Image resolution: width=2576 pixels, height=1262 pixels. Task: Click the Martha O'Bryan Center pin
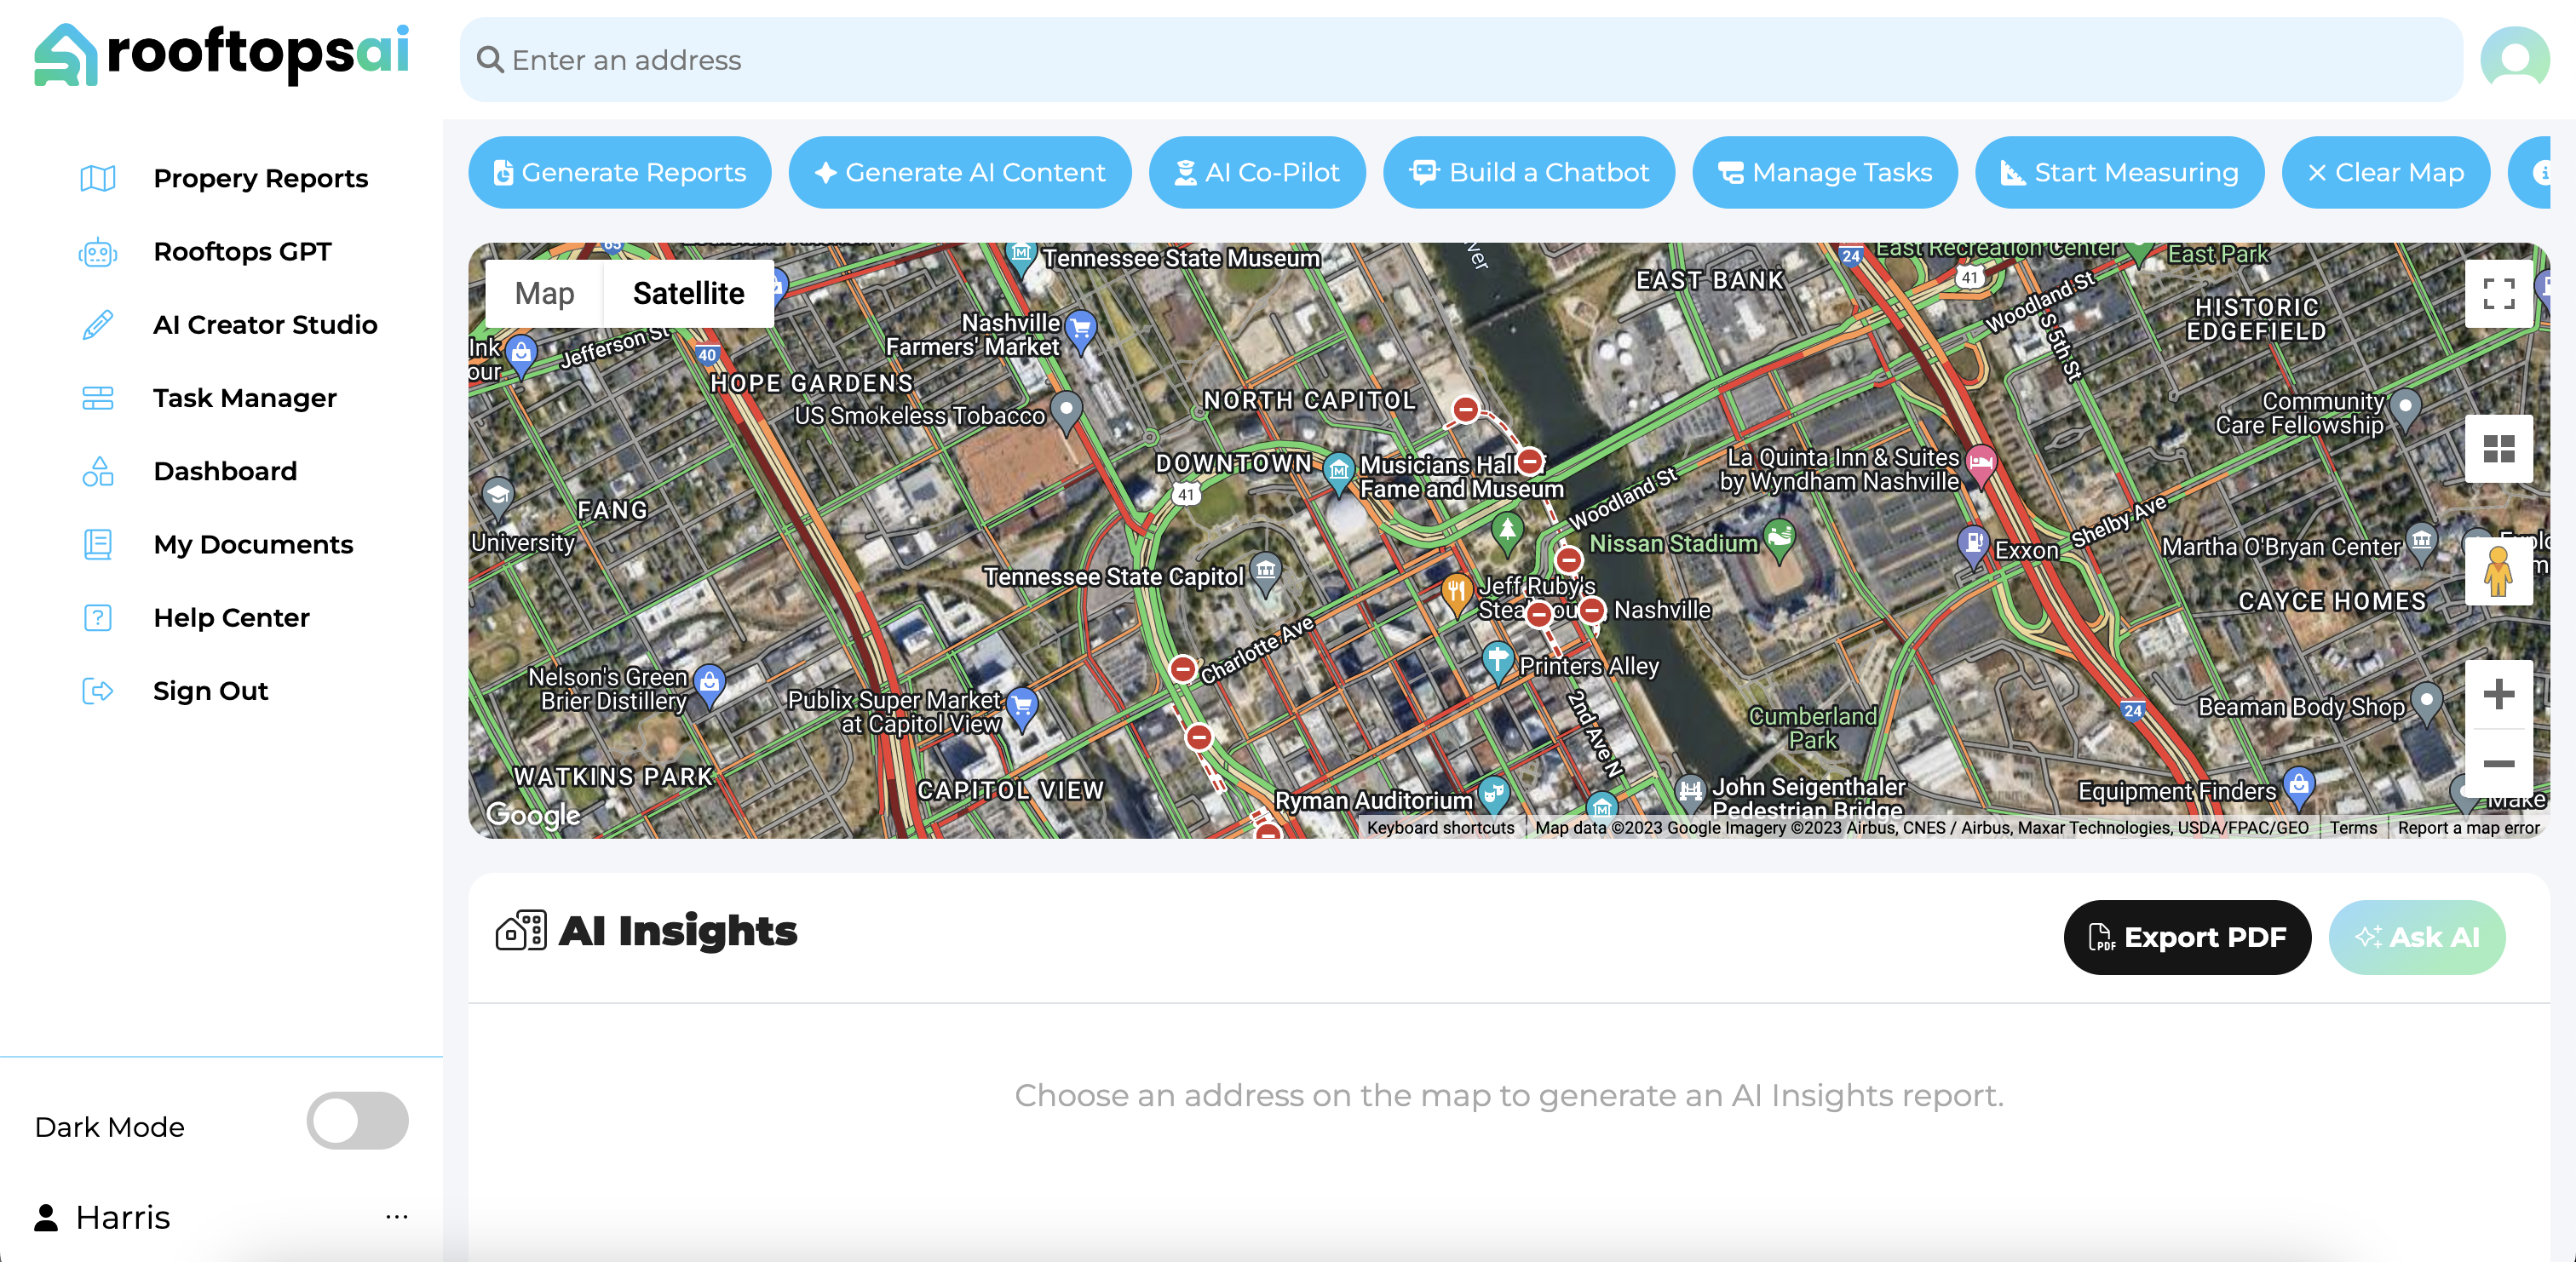(2421, 543)
